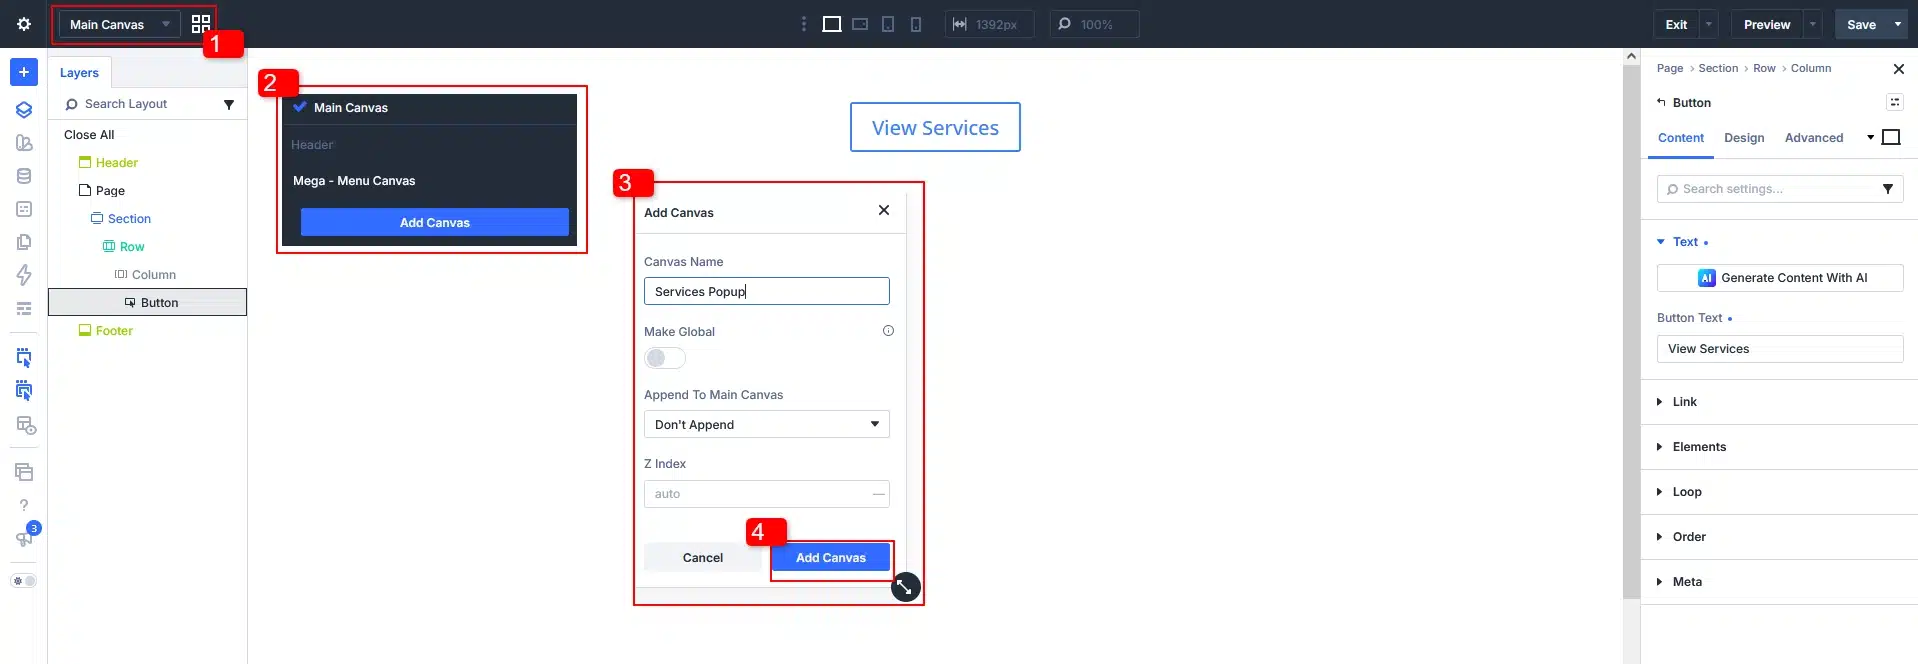The height and width of the screenshot is (664, 1918).
Task: Cancel the Add Canvas dialog
Action: coord(703,558)
